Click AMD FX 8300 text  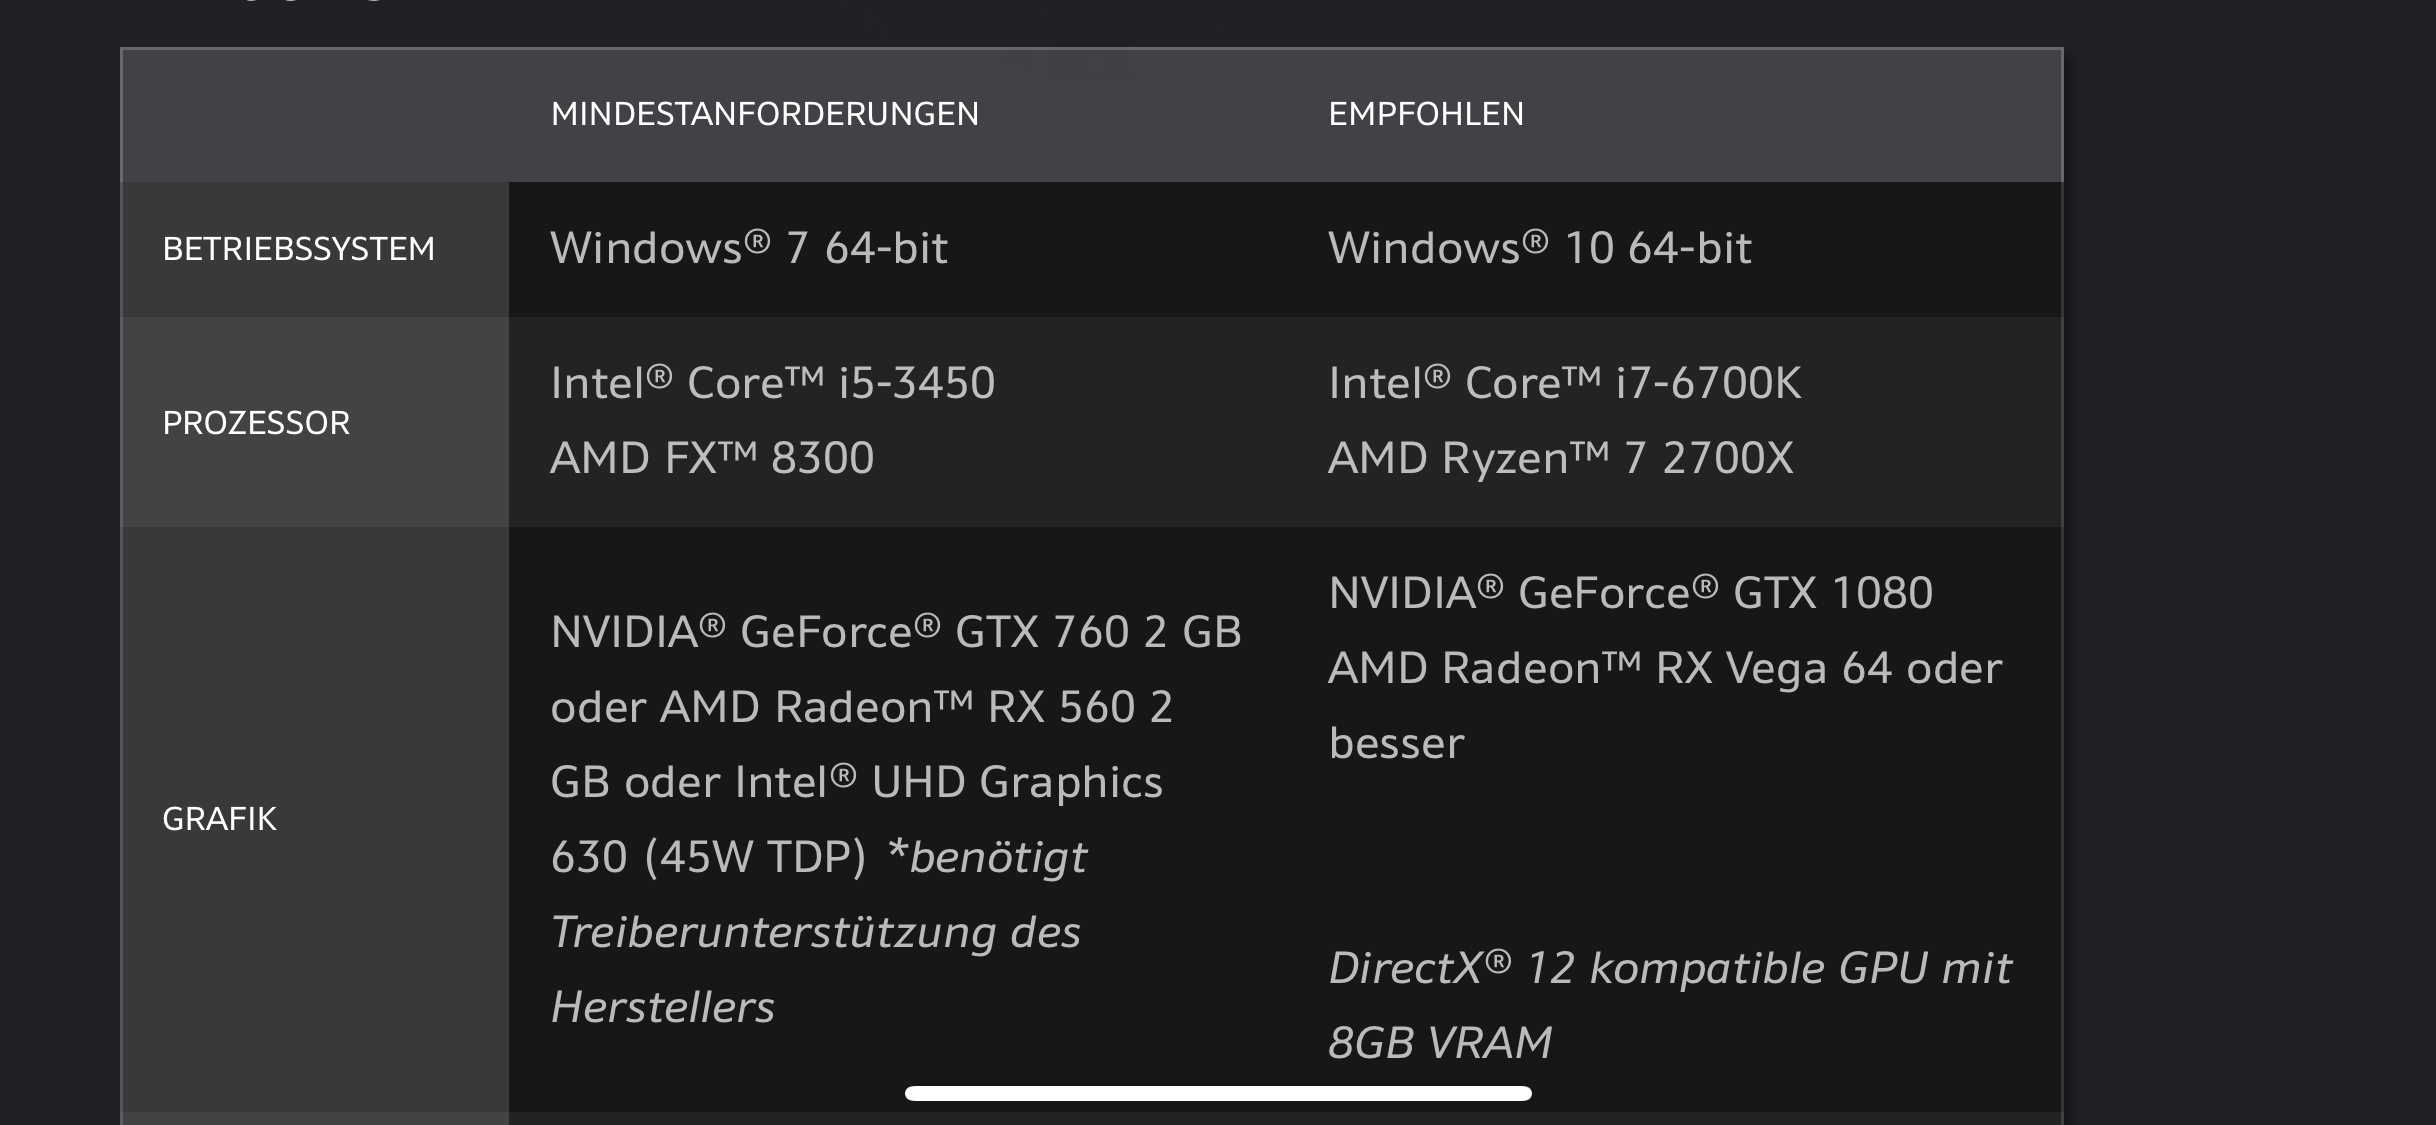coord(712,458)
